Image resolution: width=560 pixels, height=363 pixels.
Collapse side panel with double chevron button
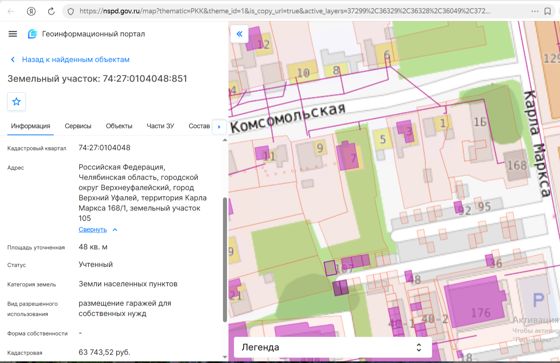(239, 34)
